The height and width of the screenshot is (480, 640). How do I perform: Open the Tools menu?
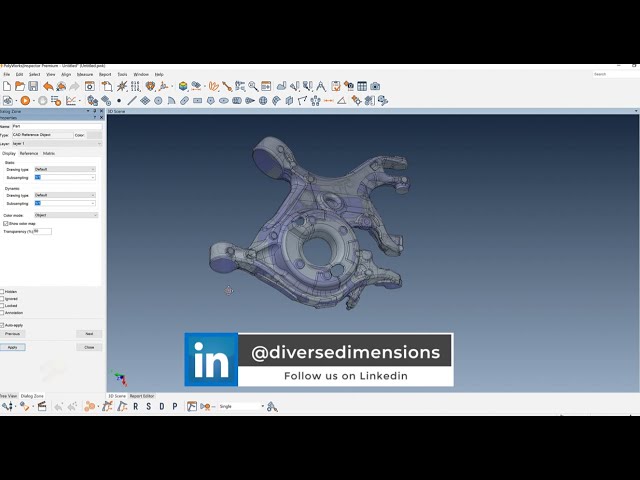point(122,74)
